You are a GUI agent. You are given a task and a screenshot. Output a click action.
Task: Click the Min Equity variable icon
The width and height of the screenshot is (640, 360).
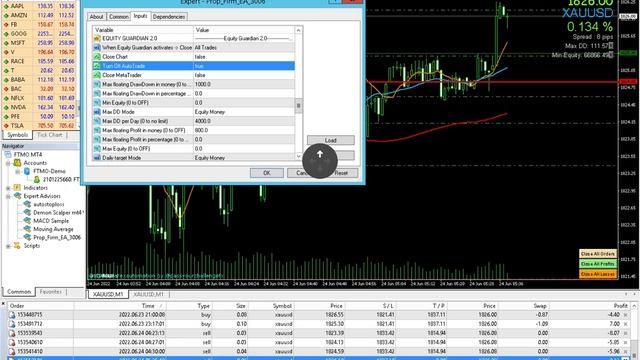97,103
